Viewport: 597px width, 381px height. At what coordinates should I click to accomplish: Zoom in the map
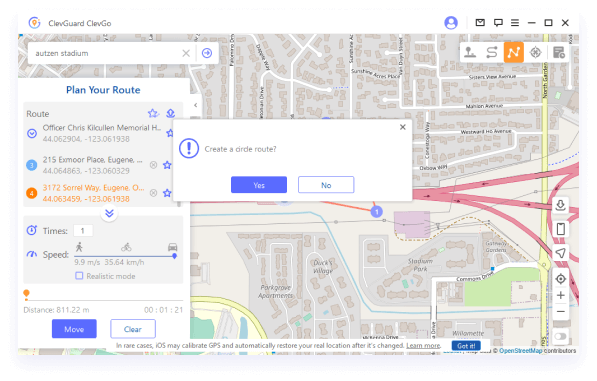click(x=560, y=295)
